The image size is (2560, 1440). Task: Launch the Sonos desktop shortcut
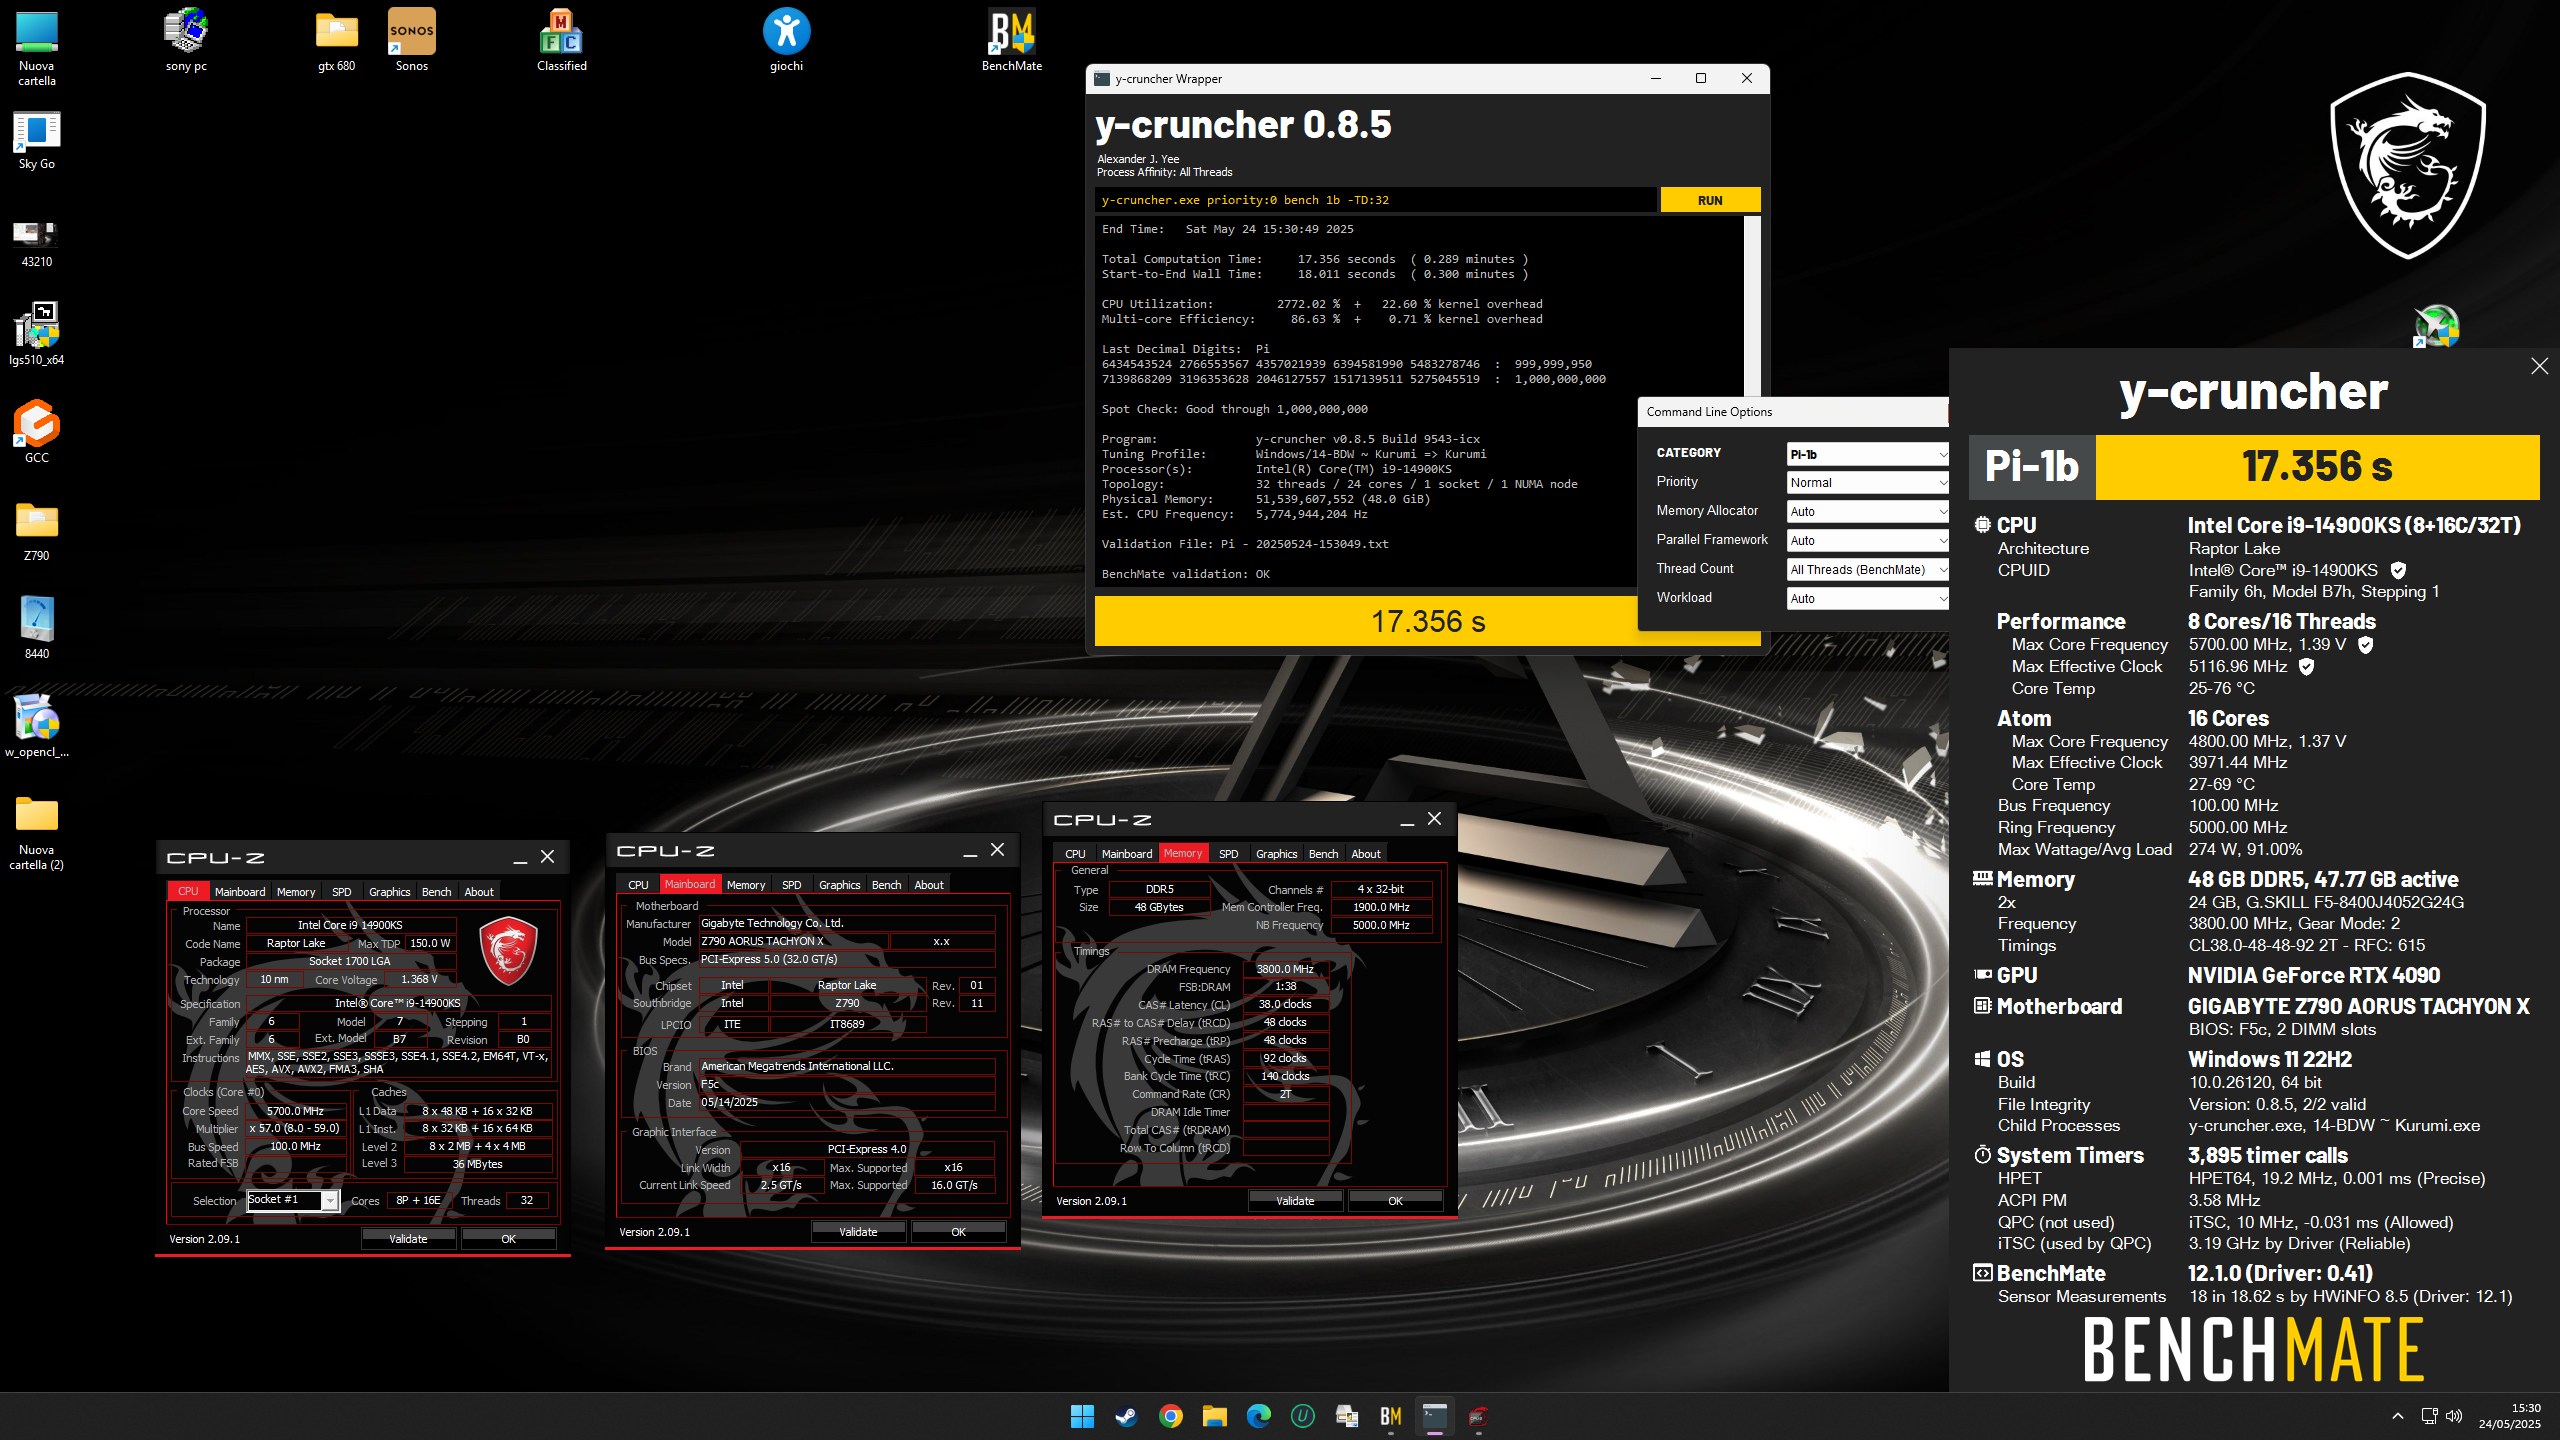click(412, 42)
